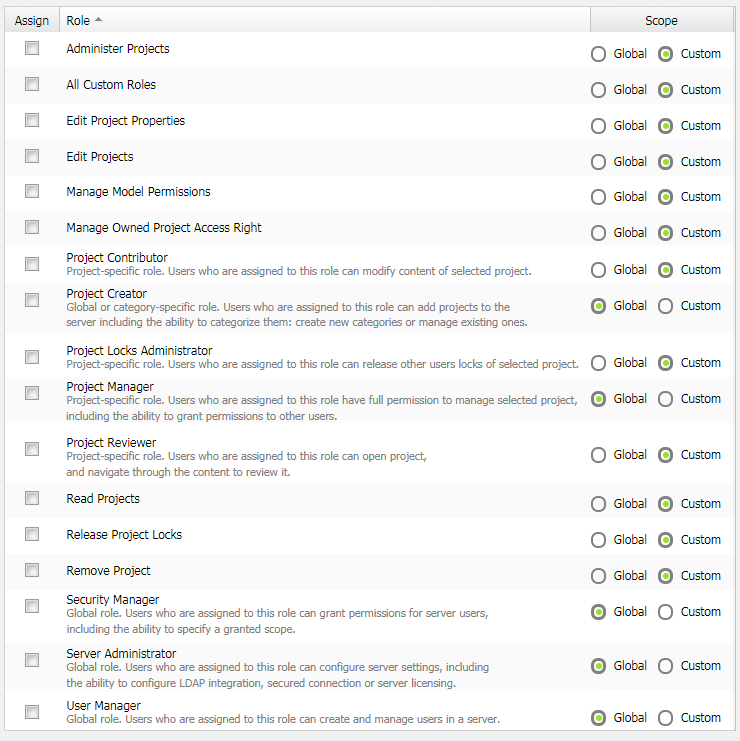Choose Custom scope for Project Creator
Image resolution: width=740 pixels, height=741 pixels.
pos(666,306)
